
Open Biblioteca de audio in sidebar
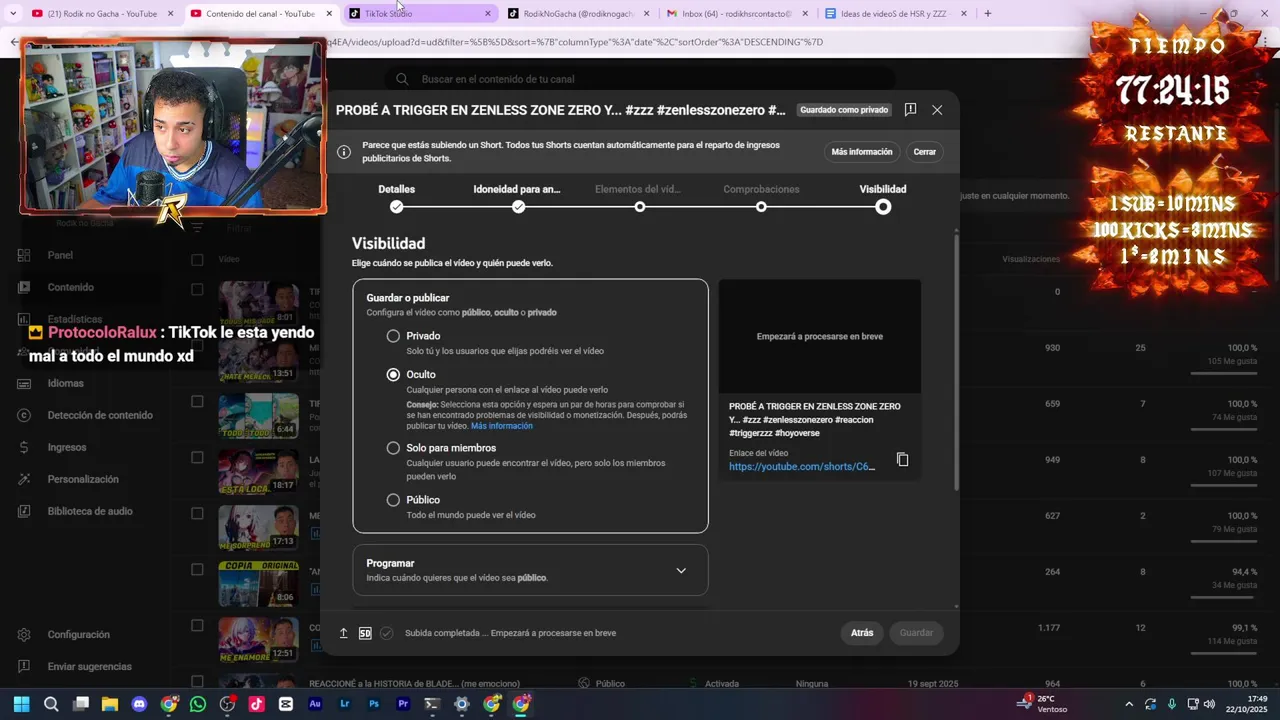[x=90, y=511]
